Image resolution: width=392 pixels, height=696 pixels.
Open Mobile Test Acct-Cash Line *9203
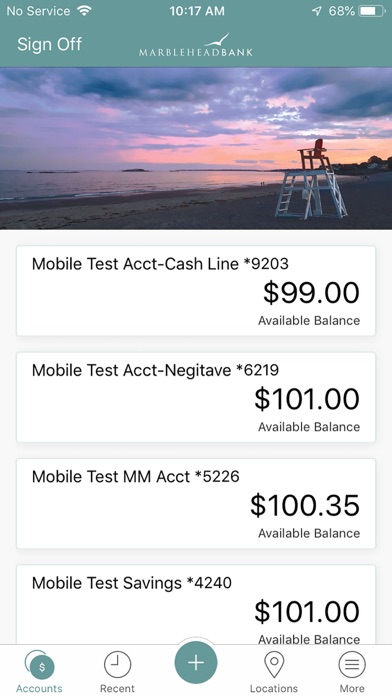[x=196, y=291]
